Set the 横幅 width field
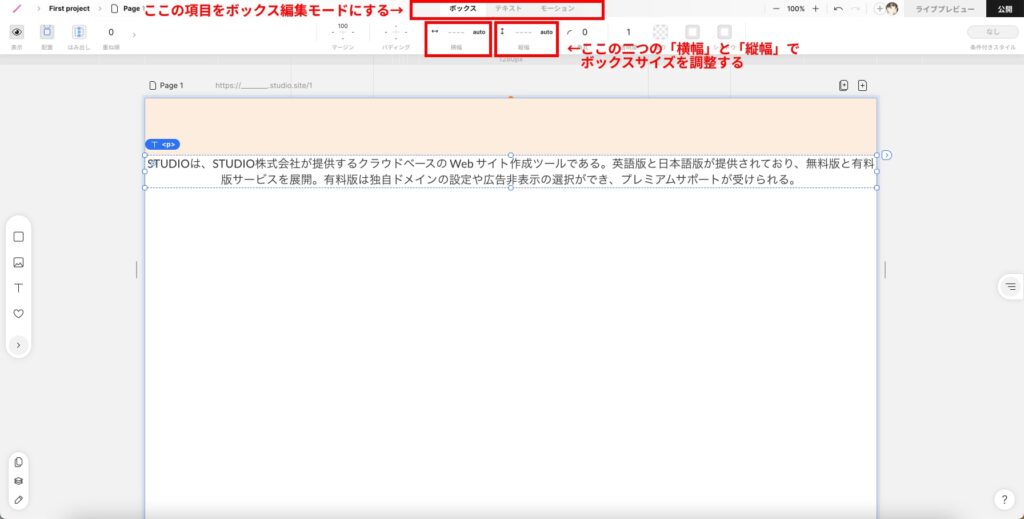Image resolution: width=1024 pixels, height=519 pixels. click(x=458, y=32)
